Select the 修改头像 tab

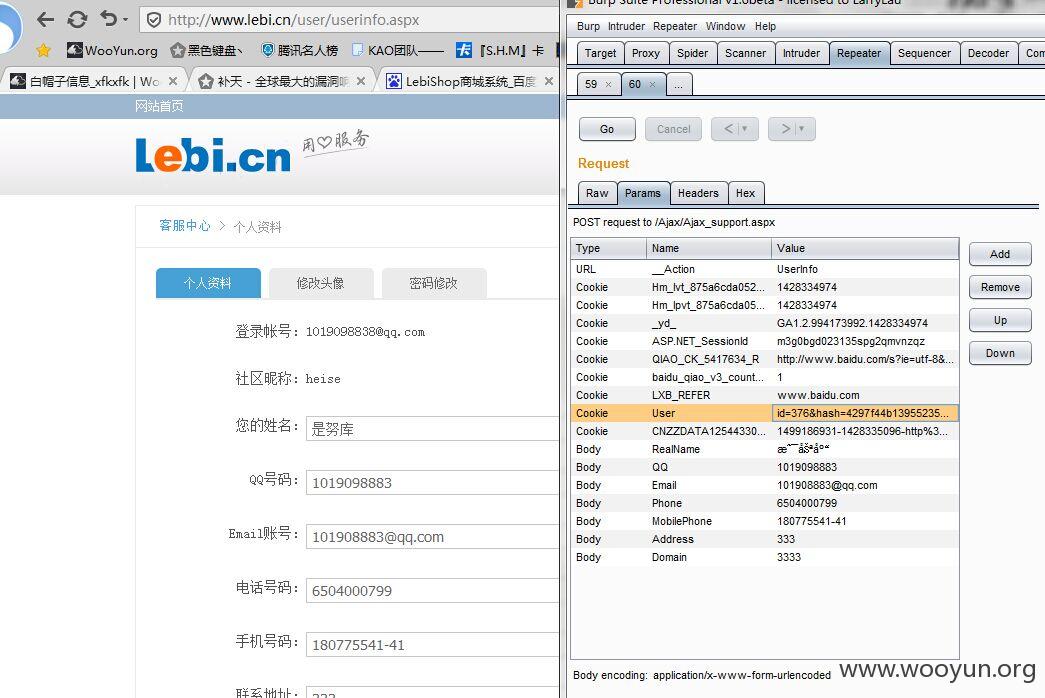(x=321, y=283)
